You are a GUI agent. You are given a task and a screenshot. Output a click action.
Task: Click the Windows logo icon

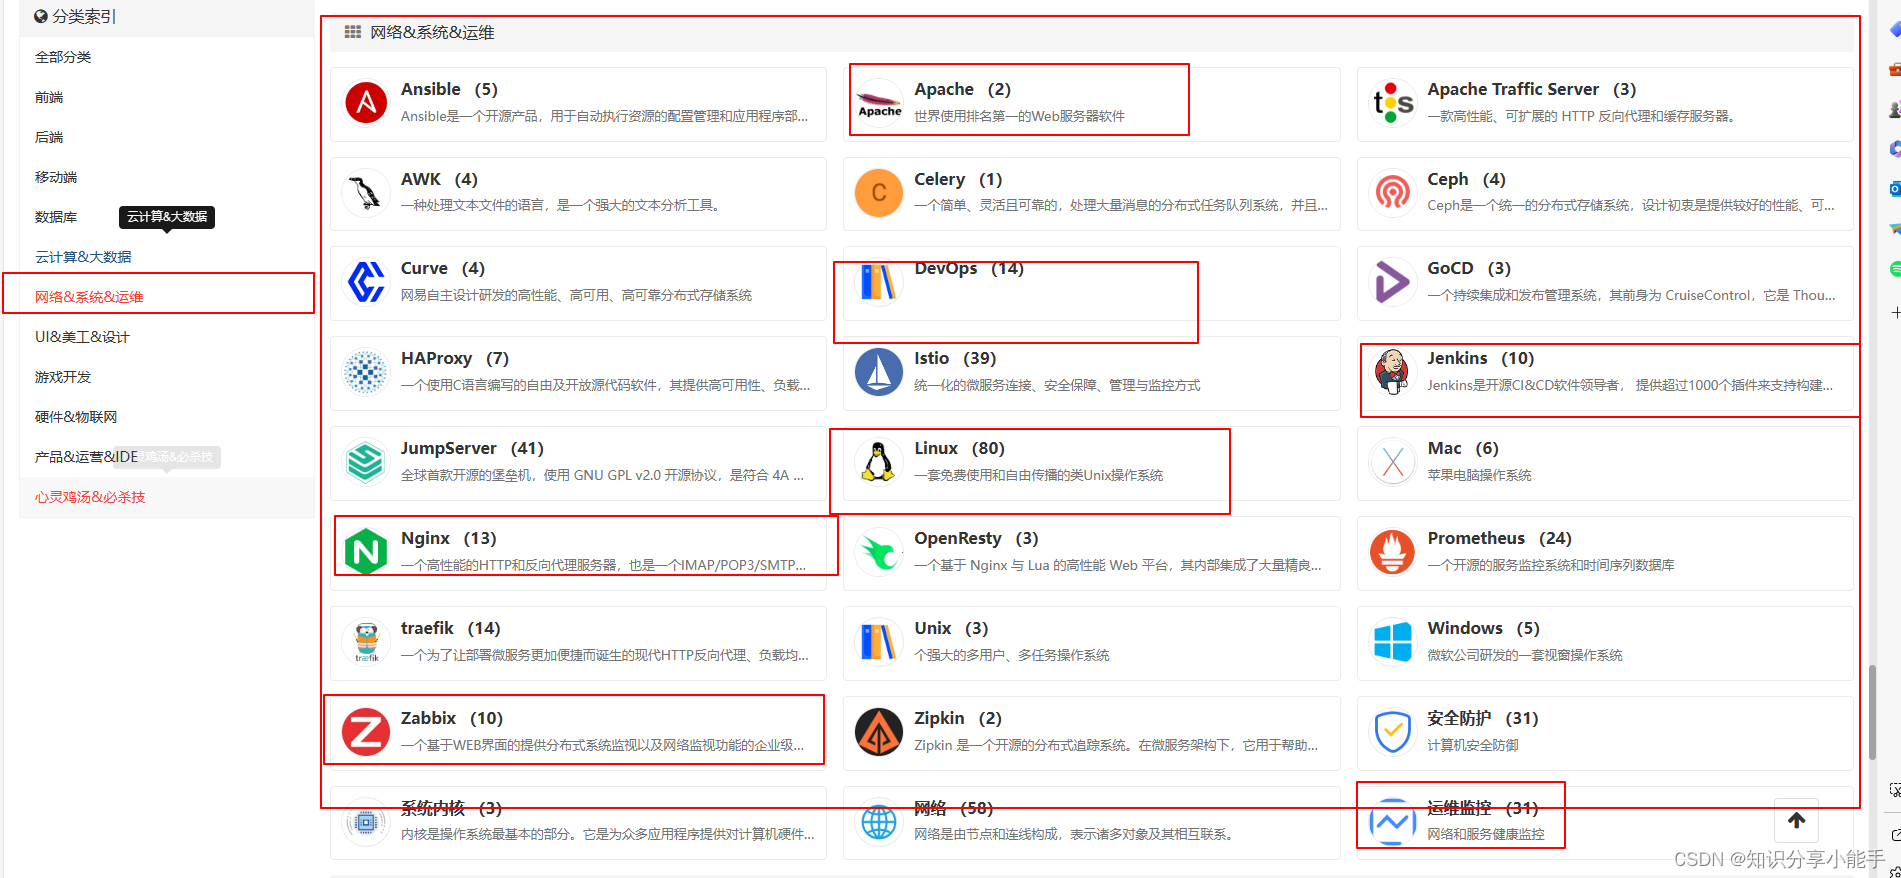[1393, 642]
